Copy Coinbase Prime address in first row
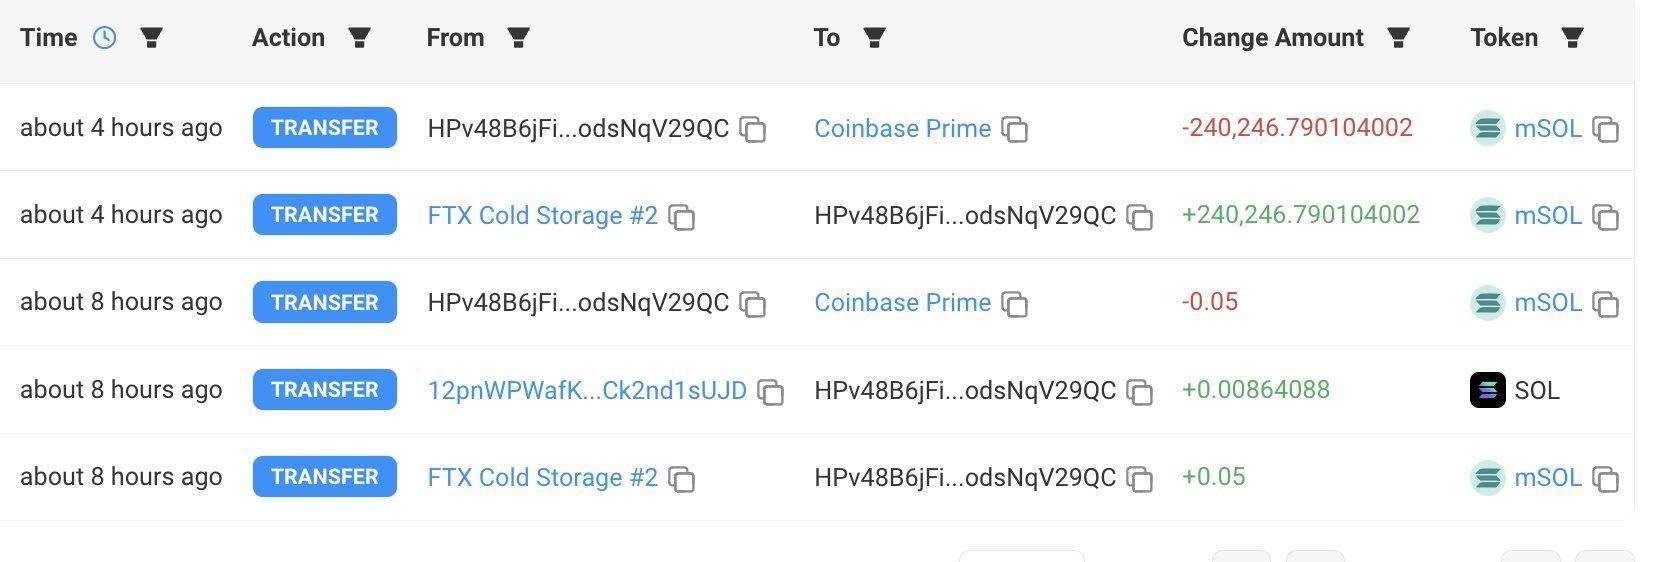1654x562 pixels. (1015, 129)
